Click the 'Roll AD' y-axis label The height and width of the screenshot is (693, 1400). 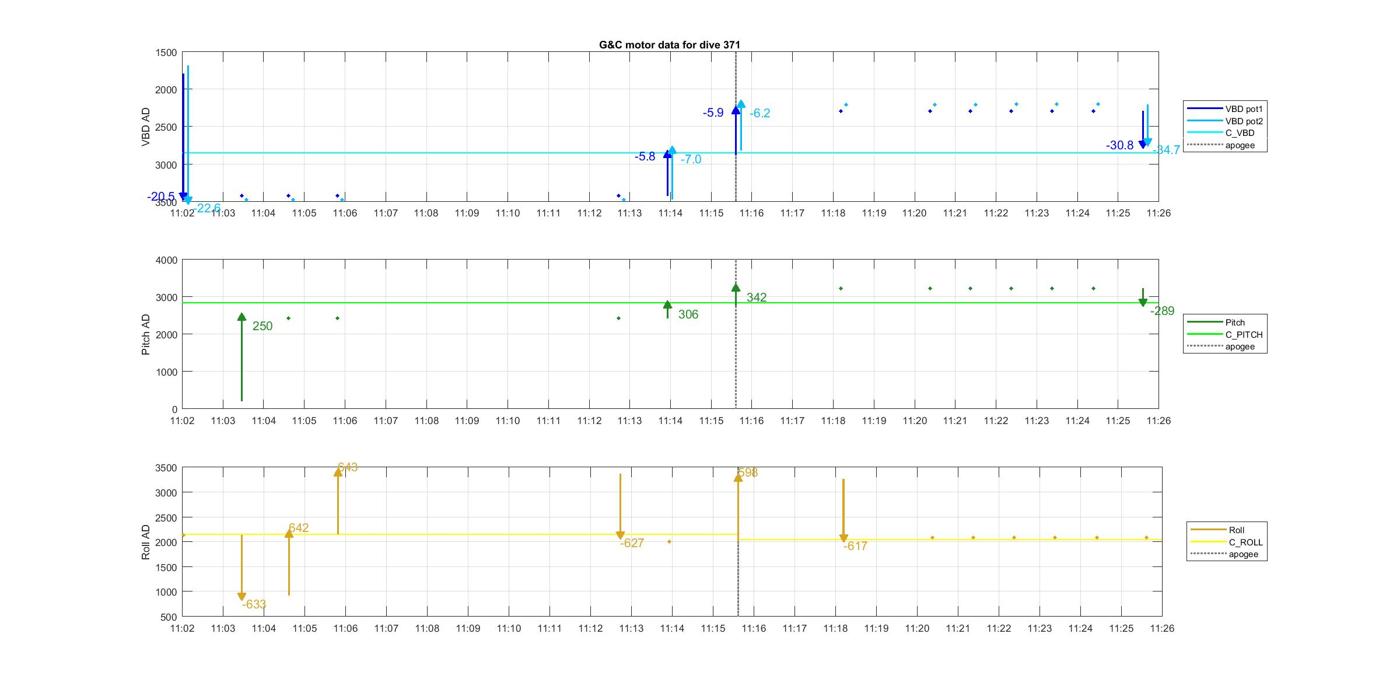[x=145, y=541]
